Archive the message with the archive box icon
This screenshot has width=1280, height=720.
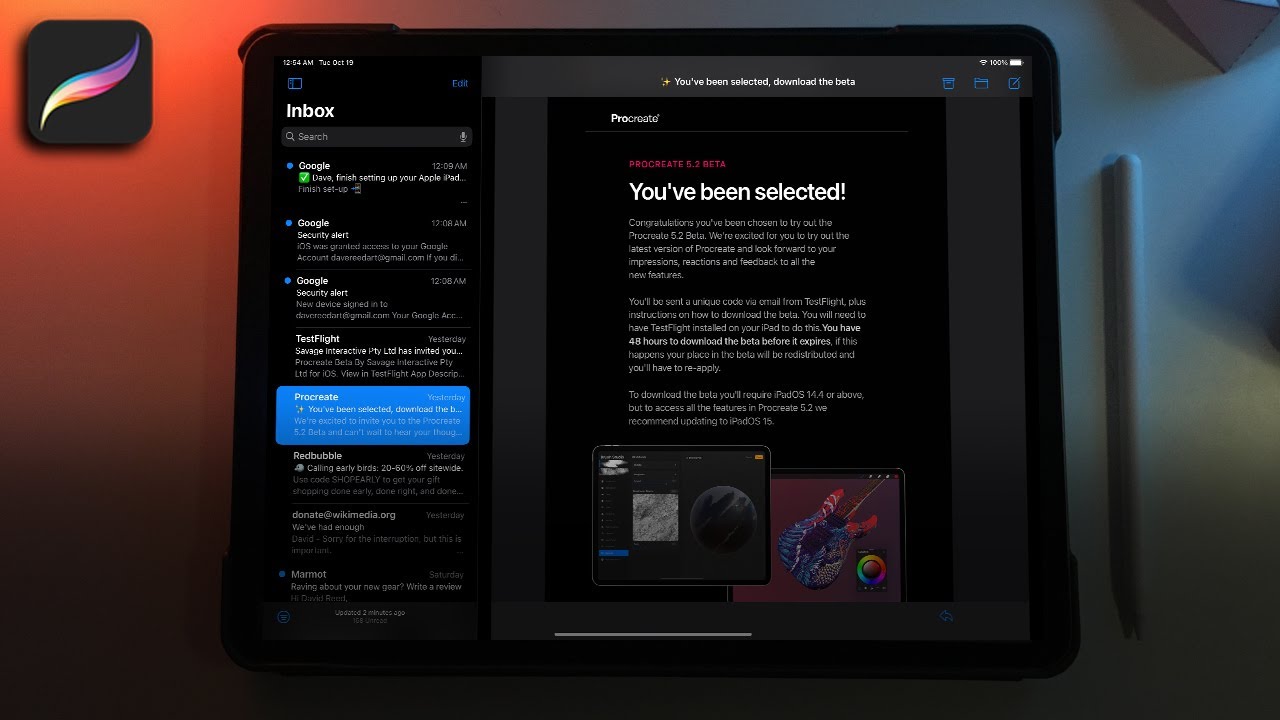tap(948, 84)
